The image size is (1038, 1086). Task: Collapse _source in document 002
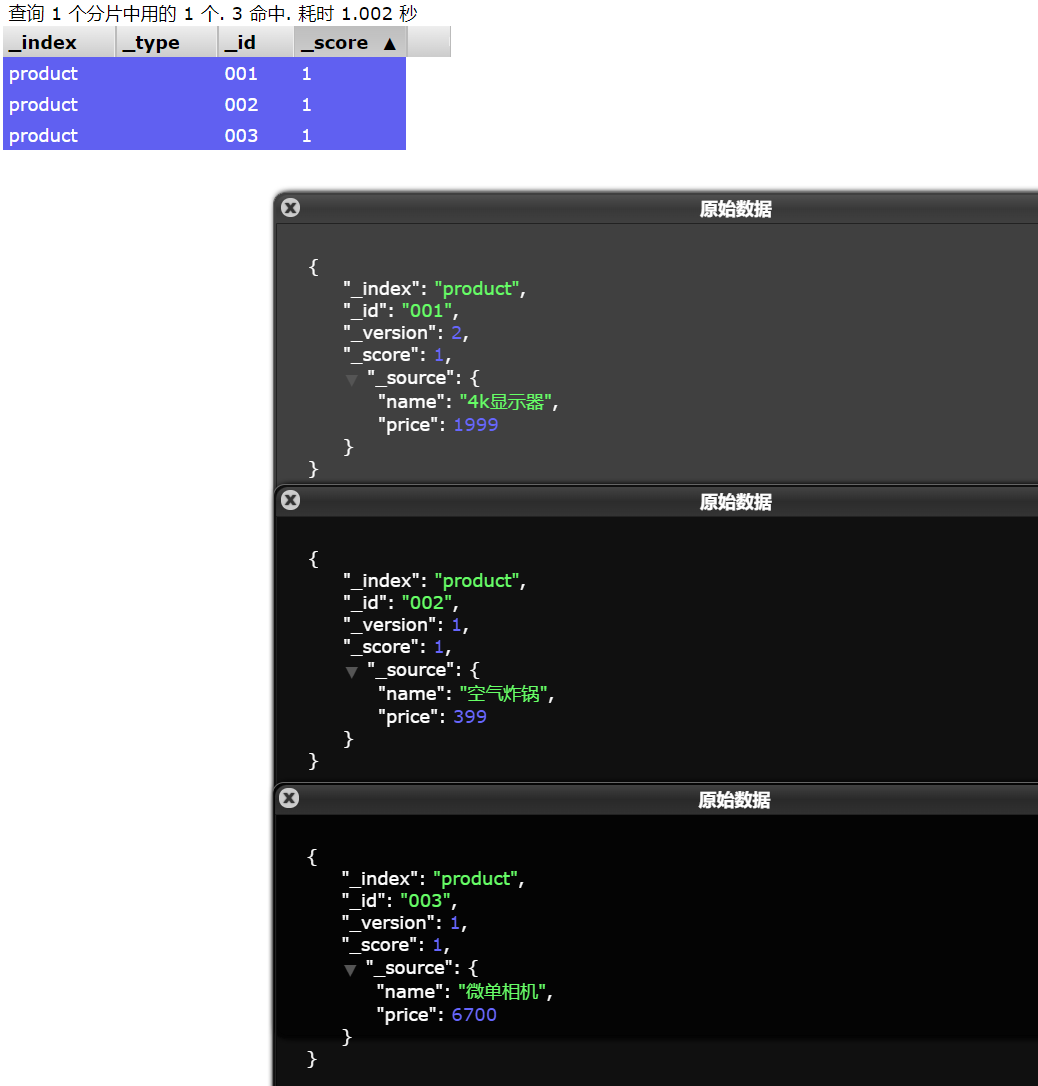coord(352,671)
